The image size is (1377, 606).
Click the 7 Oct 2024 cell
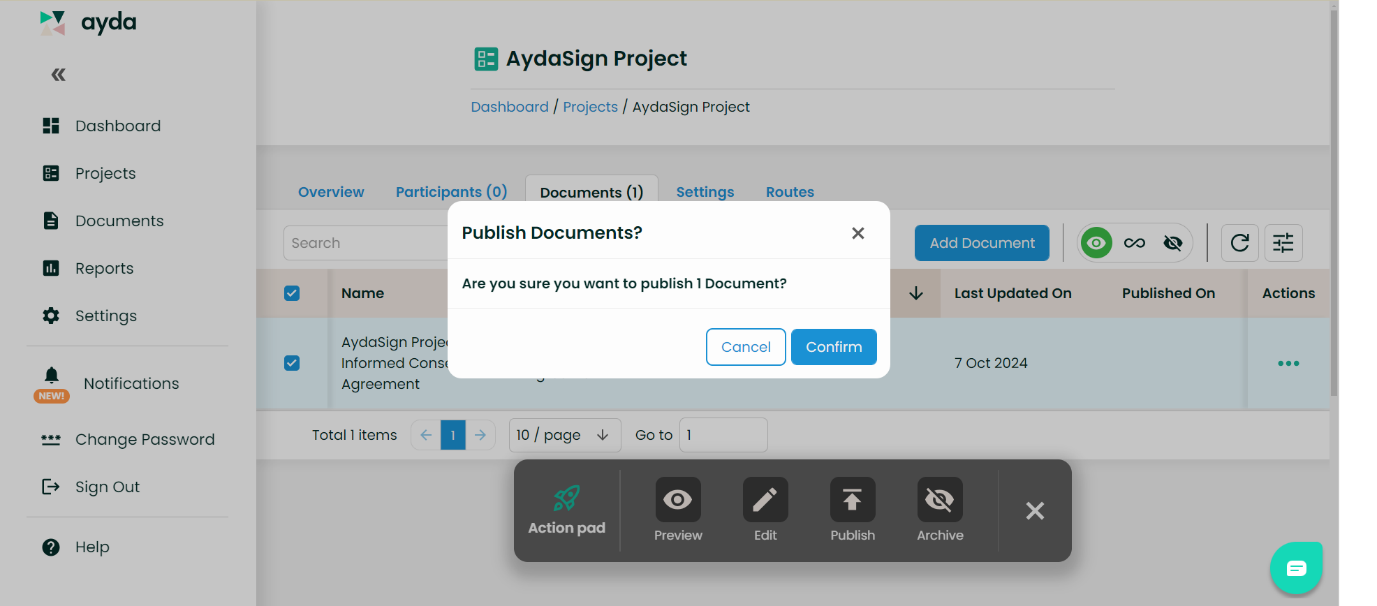(991, 363)
